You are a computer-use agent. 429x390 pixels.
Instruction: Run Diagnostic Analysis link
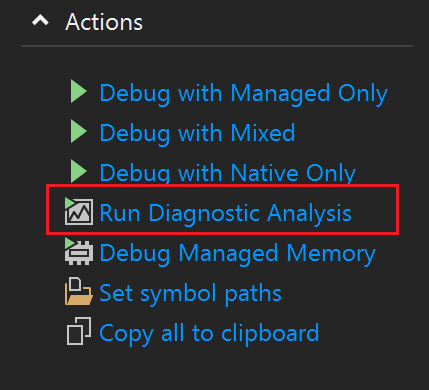click(x=226, y=213)
